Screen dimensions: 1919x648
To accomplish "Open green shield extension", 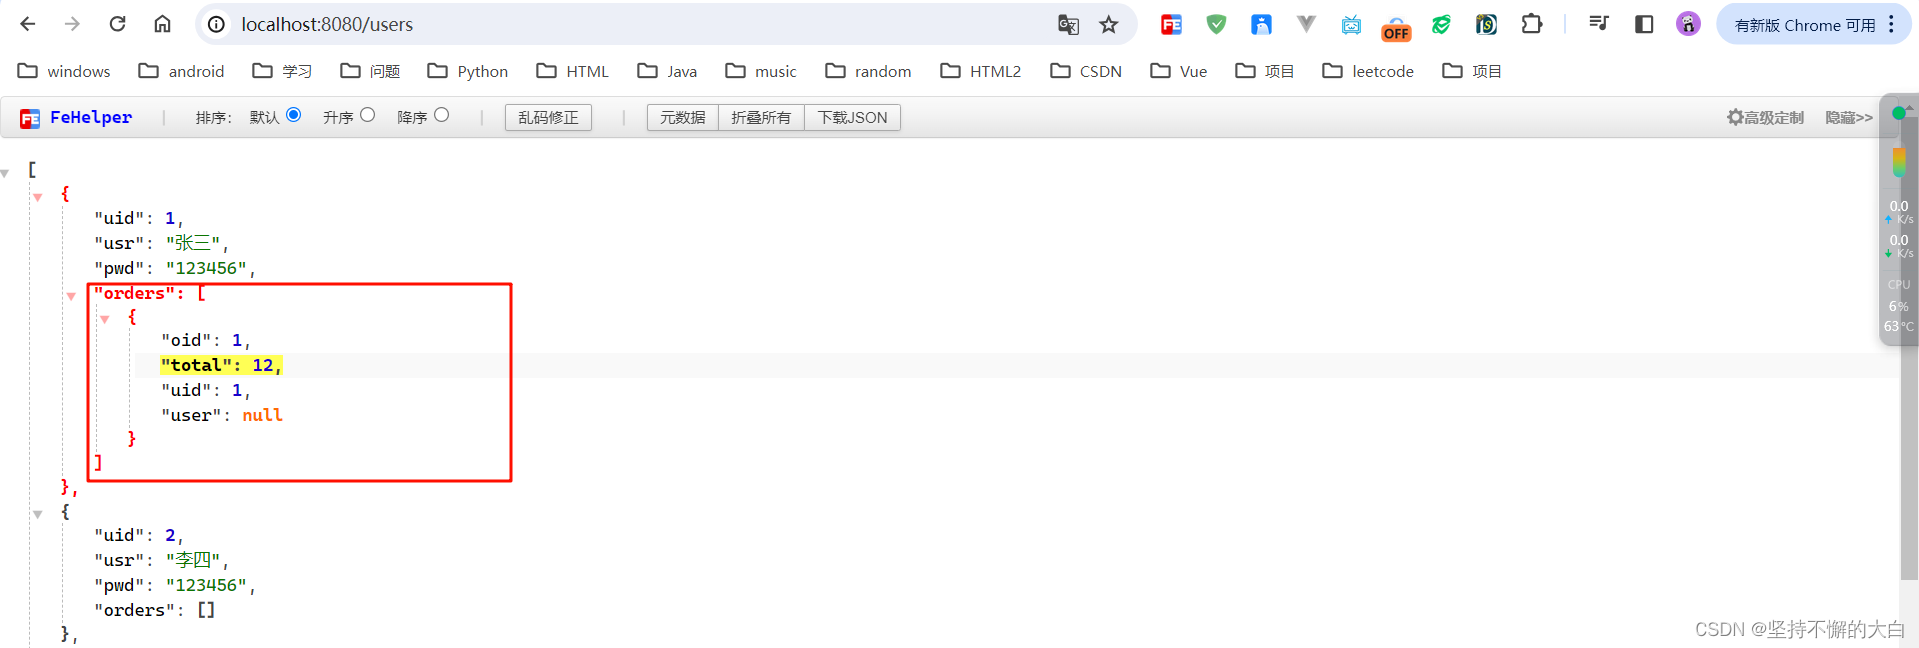I will tap(1216, 24).
